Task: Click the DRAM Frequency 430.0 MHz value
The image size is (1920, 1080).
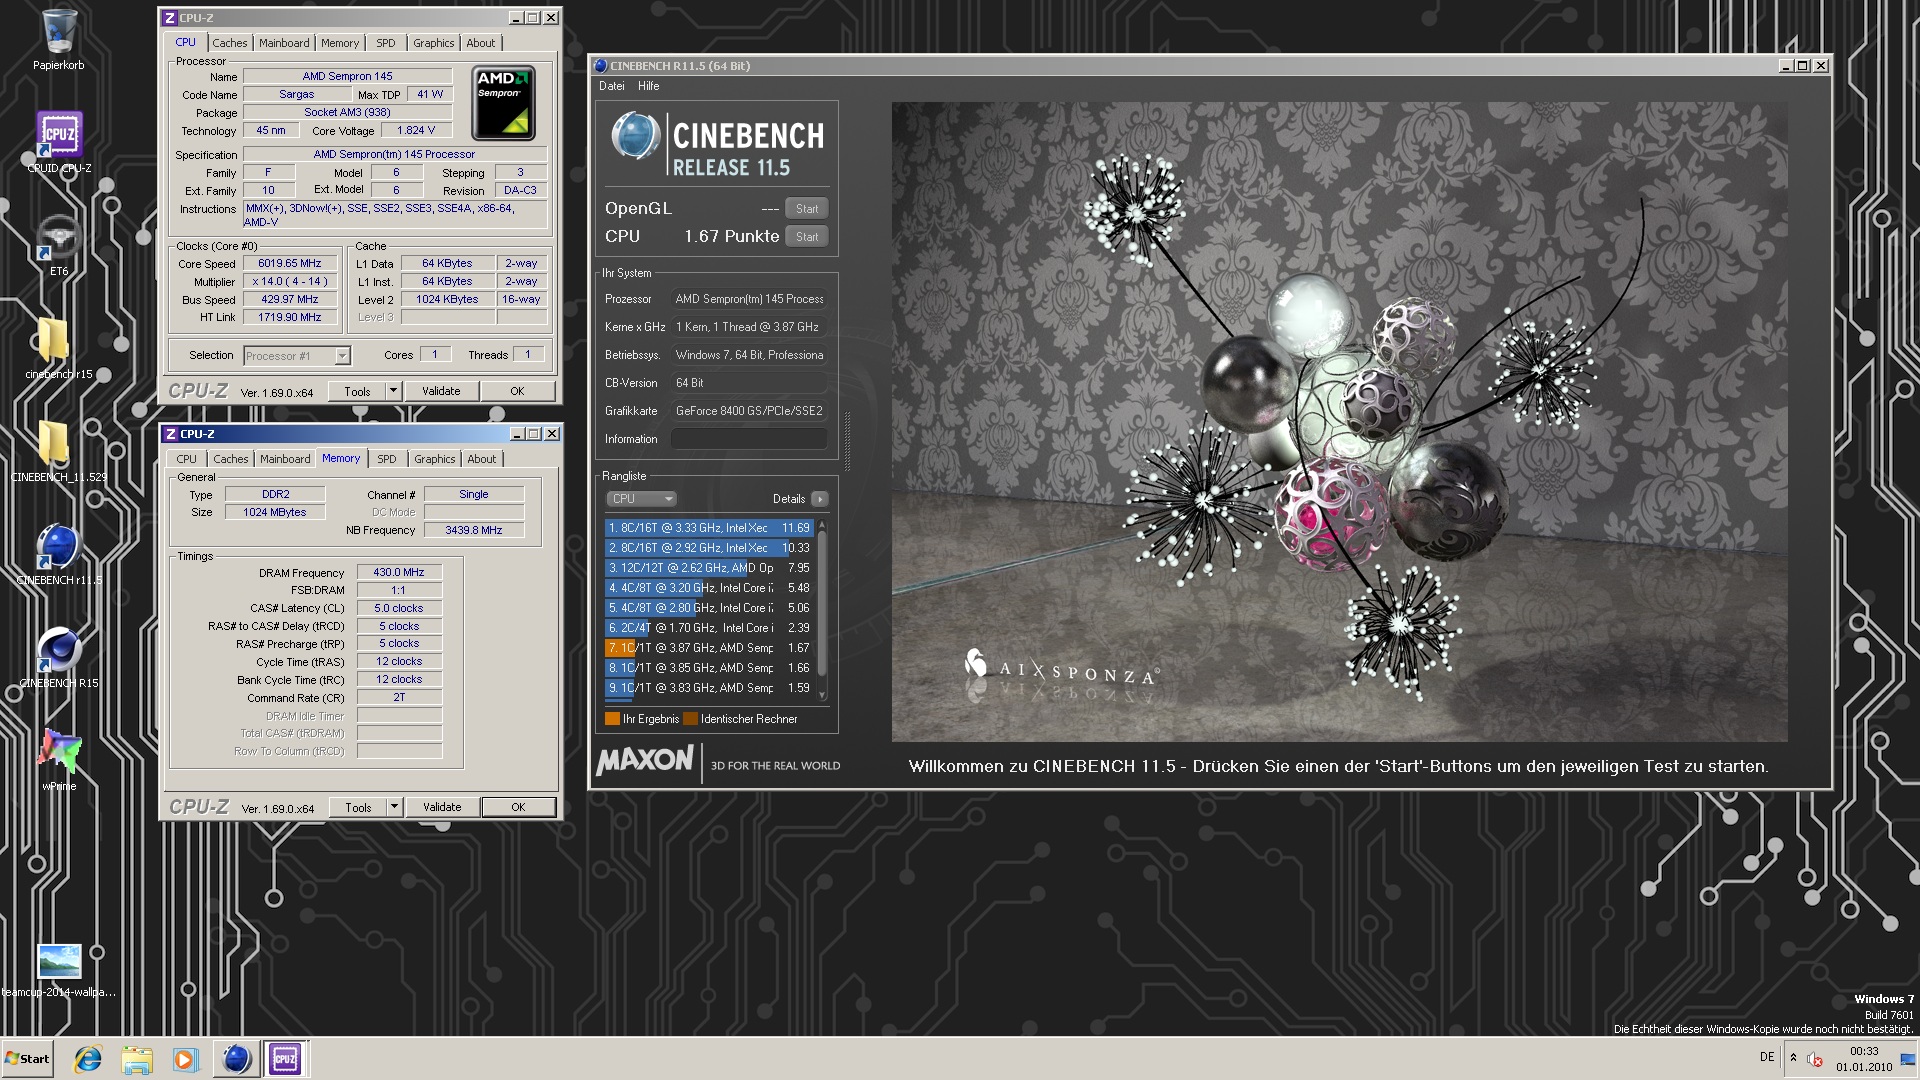Action: pos(399,572)
